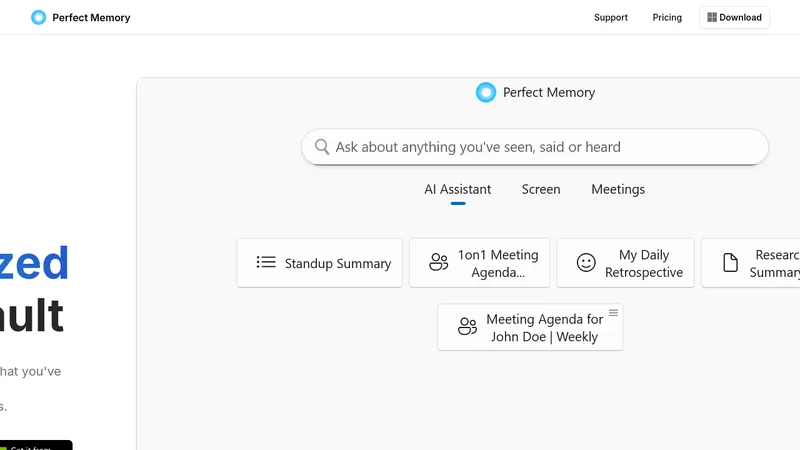Screen dimensions: 800x450
Task: Open the Research Summary card
Action: (751, 263)
